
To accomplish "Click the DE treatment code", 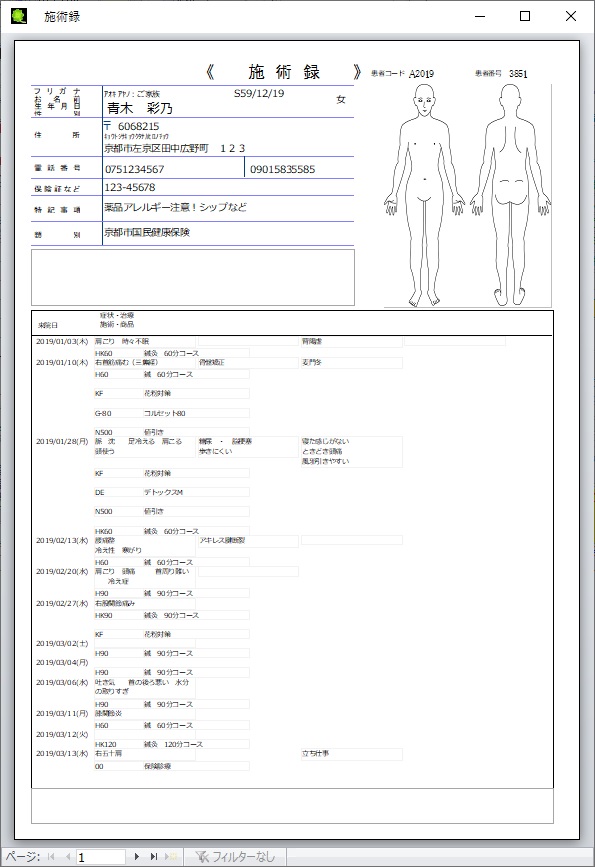I will pyautogui.click(x=100, y=492).
